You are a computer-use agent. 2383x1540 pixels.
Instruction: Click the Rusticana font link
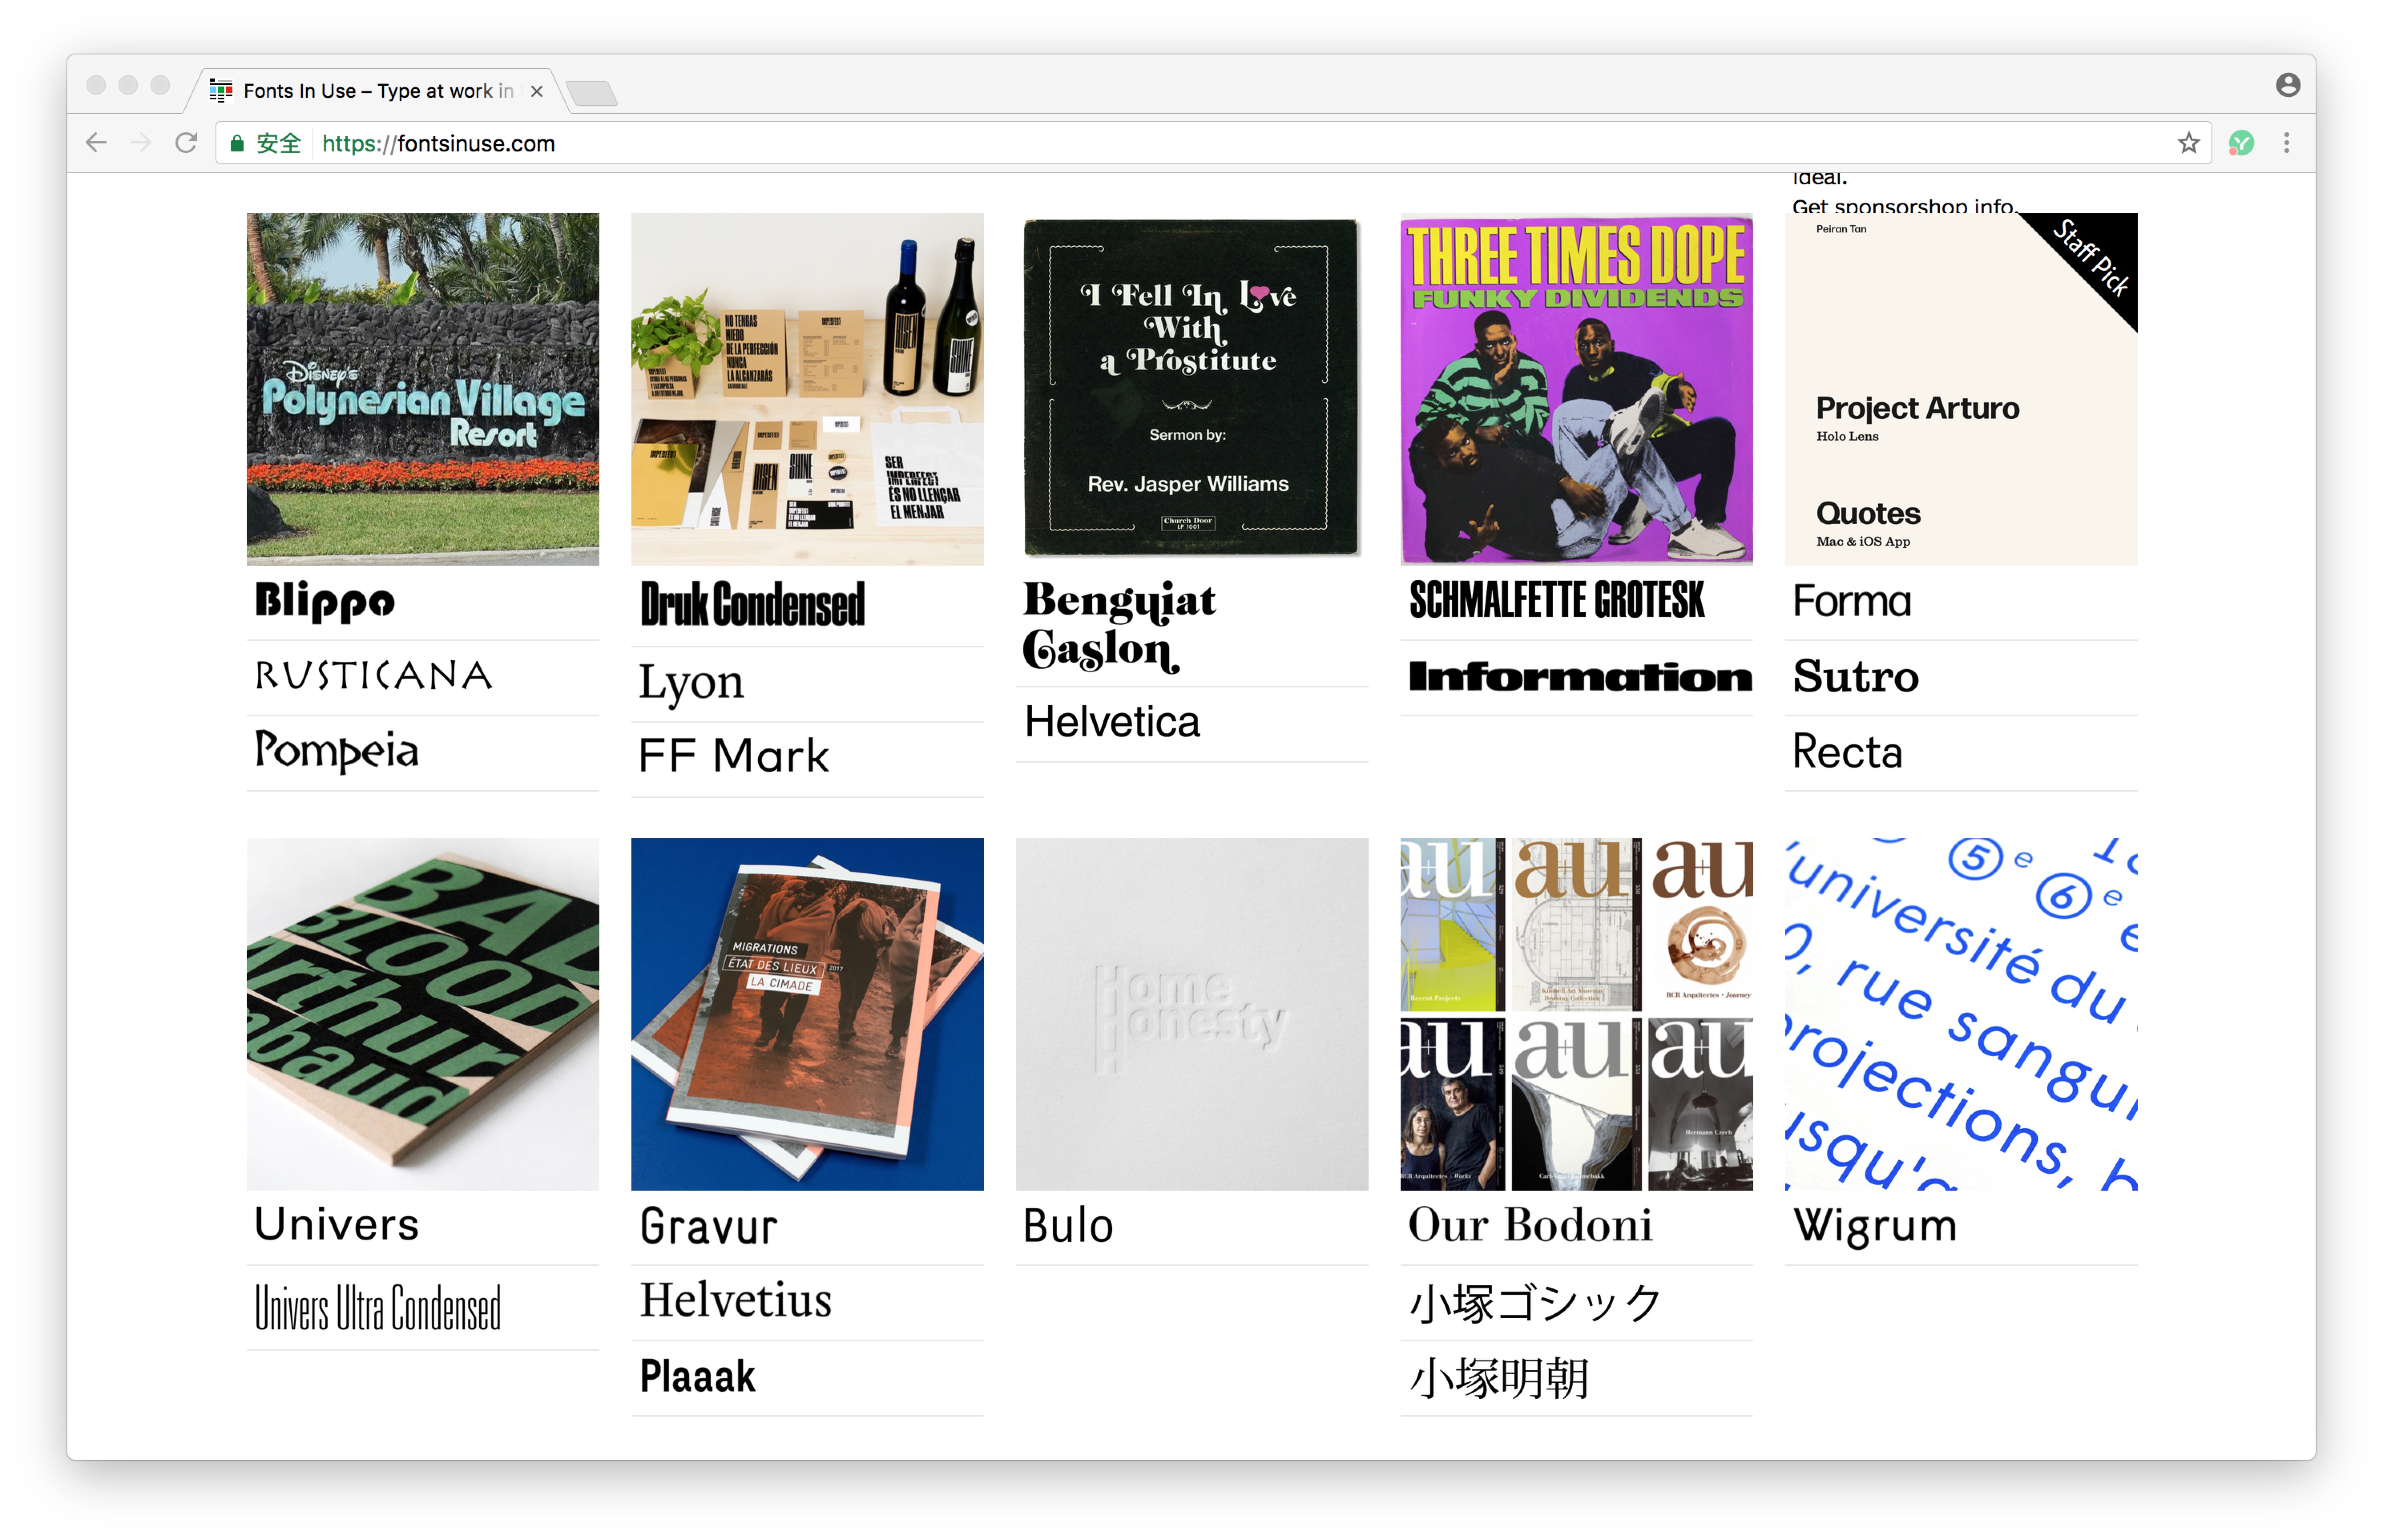click(374, 676)
